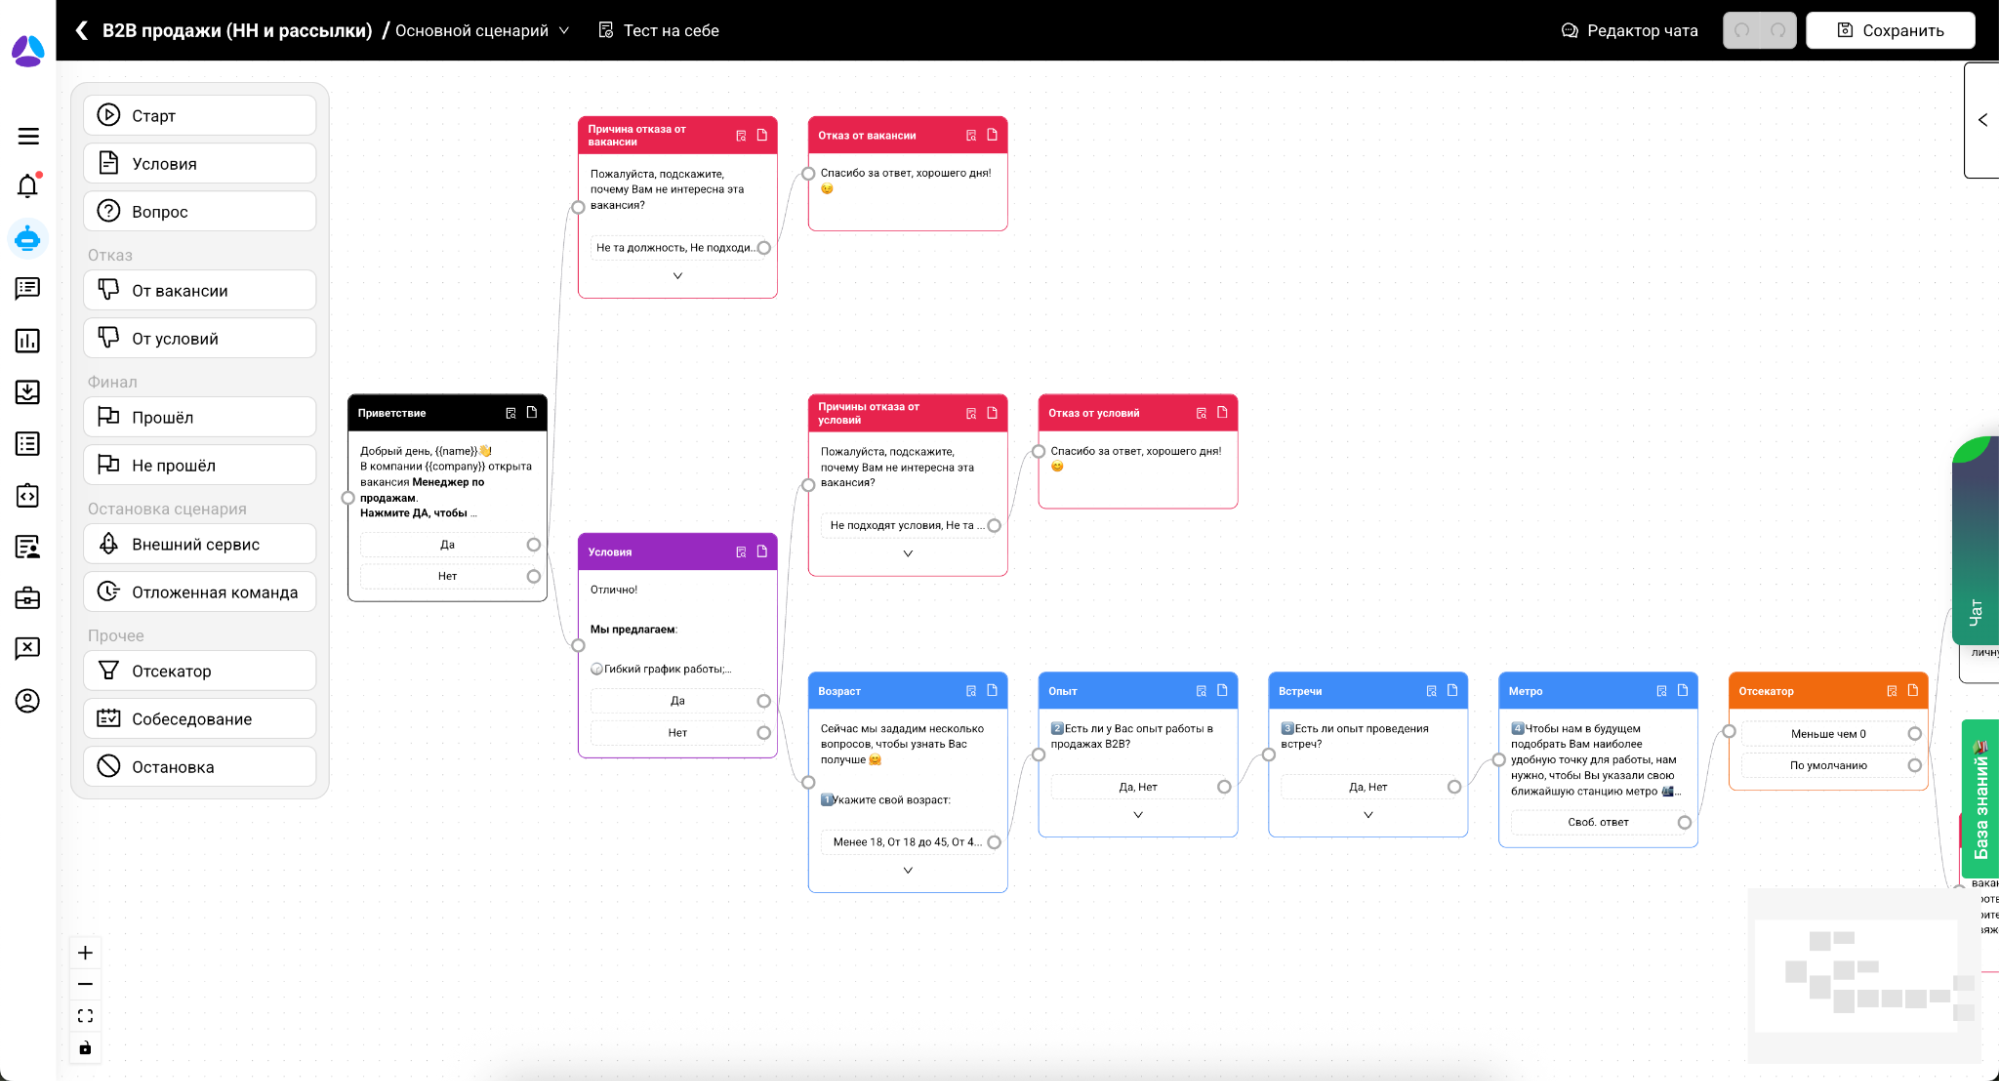Screen dimensions: 1999x1082
Task: Click the notifications bell icon in sidebar
Action: click(x=28, y=186)
